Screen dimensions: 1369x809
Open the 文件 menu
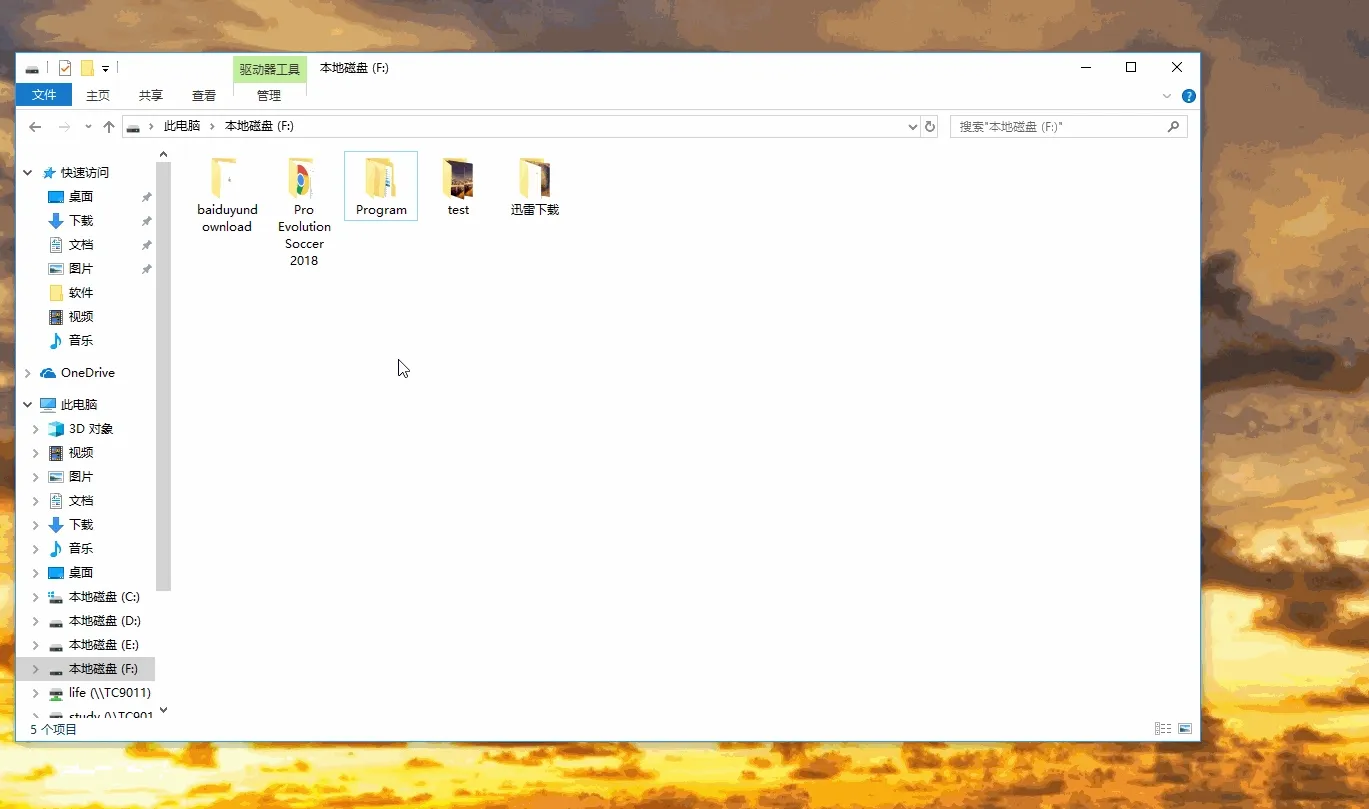[44, 96]
